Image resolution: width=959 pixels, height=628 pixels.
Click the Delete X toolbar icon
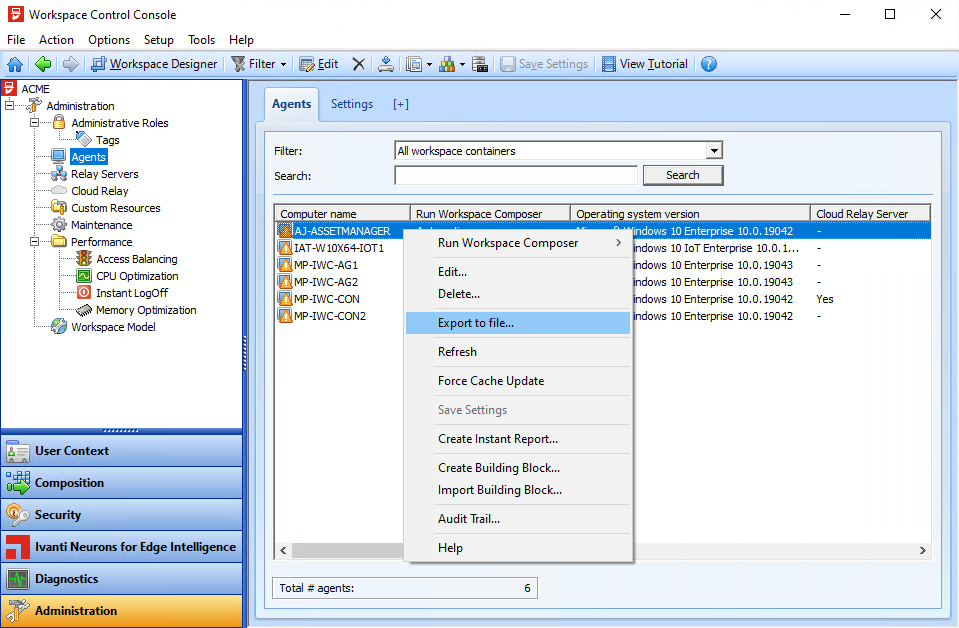pyautogui.click(x=359, y=64)
